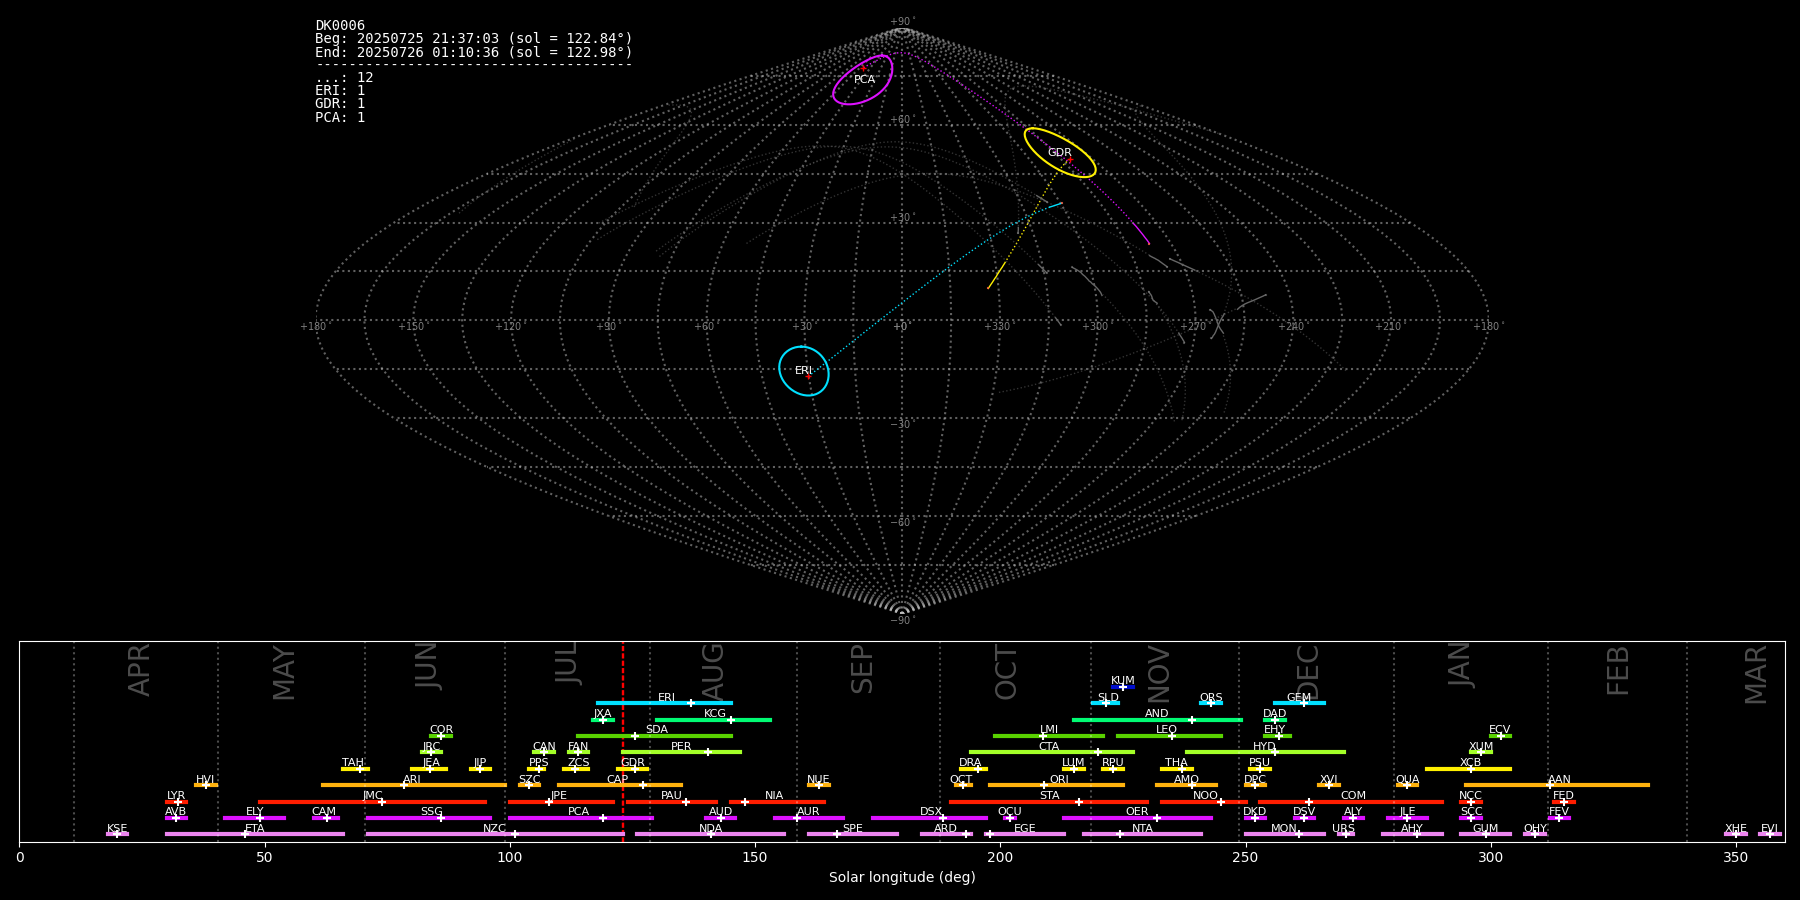Click the ETA shower label on the timeline
Screen dimensions: 1800x900
pos(255,829)
